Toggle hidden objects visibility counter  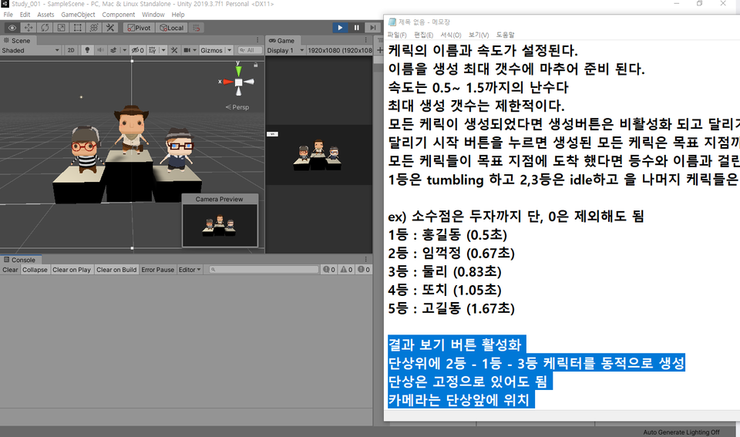[137, 50]
